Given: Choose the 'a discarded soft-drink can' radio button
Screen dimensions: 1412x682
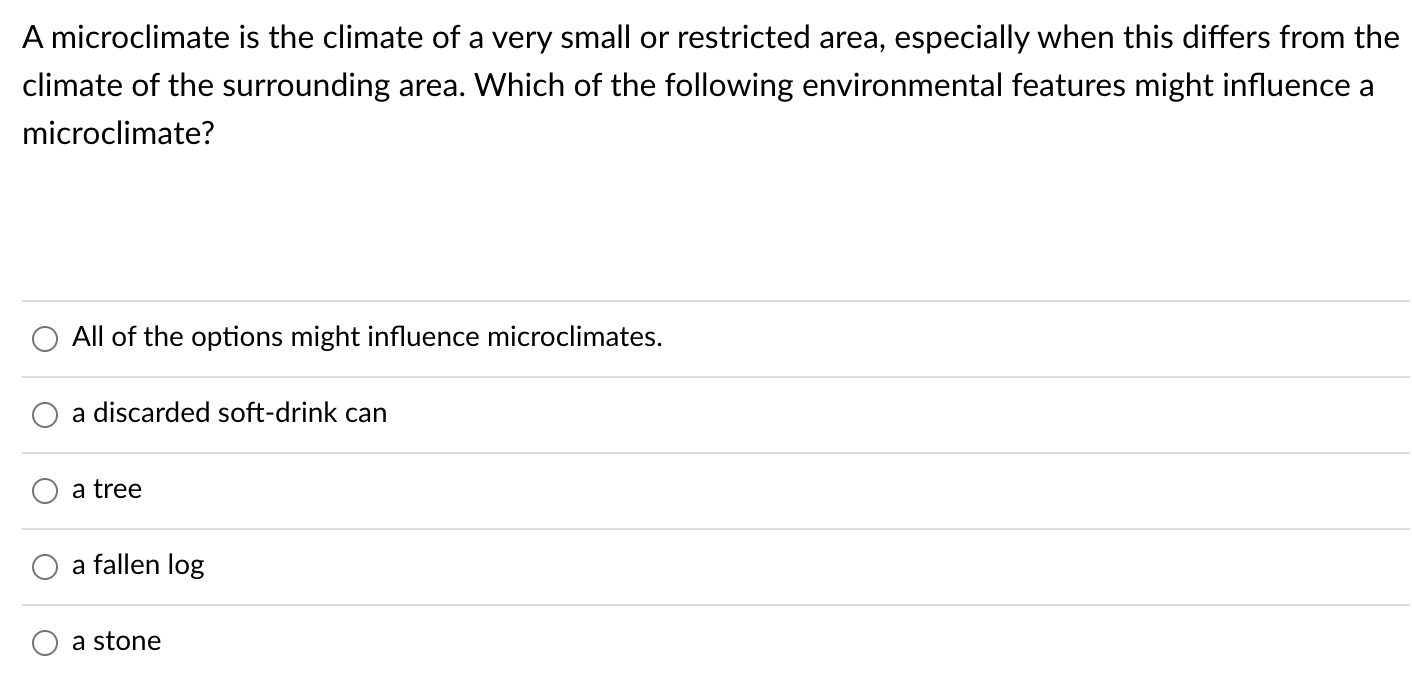Looking at the screenshot, I should (45, 416).
